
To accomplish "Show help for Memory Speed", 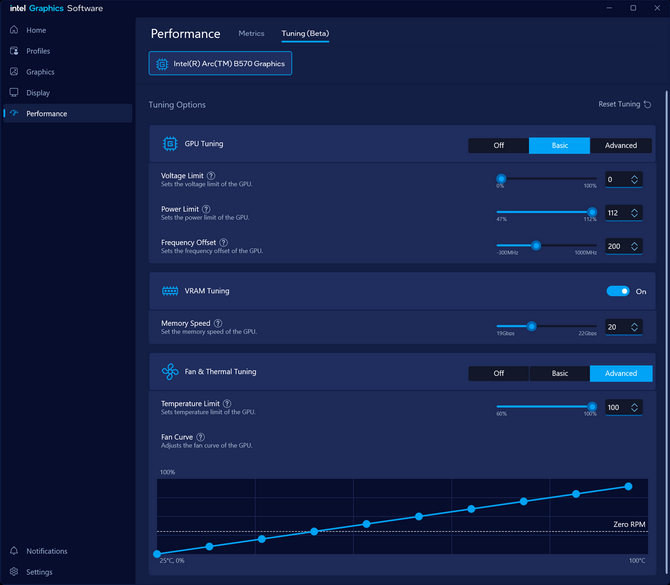I will tap(218, 323).
